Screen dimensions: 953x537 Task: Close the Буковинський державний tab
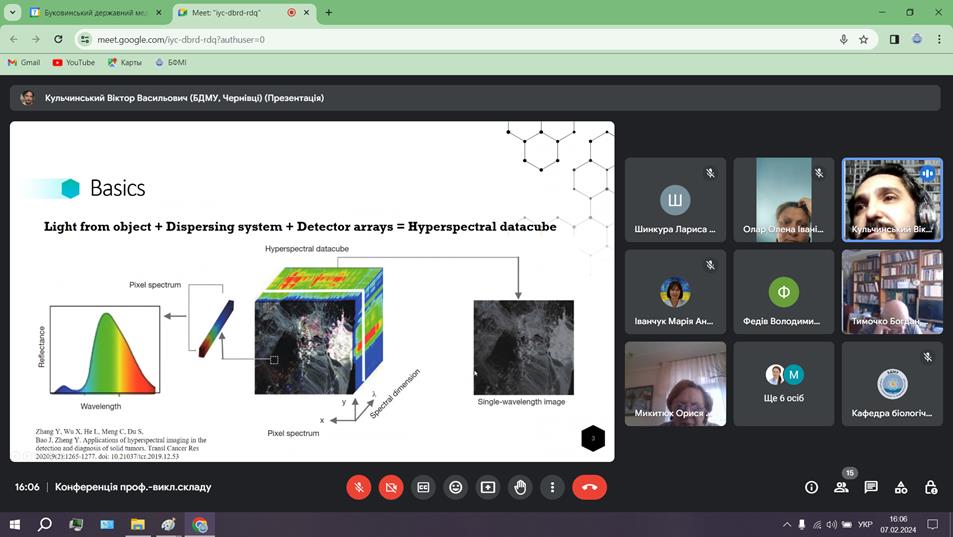pyautogui.click(x=159, y=12)
